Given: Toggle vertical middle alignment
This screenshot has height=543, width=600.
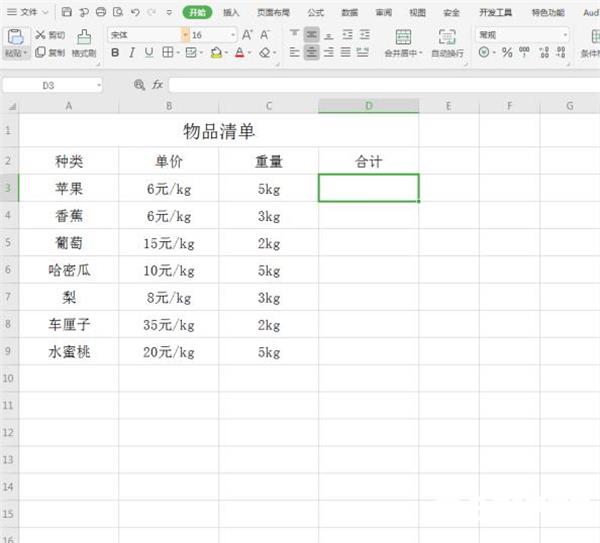Looking at the screenshot, I should pyautogui.click(x=311, y=35).
